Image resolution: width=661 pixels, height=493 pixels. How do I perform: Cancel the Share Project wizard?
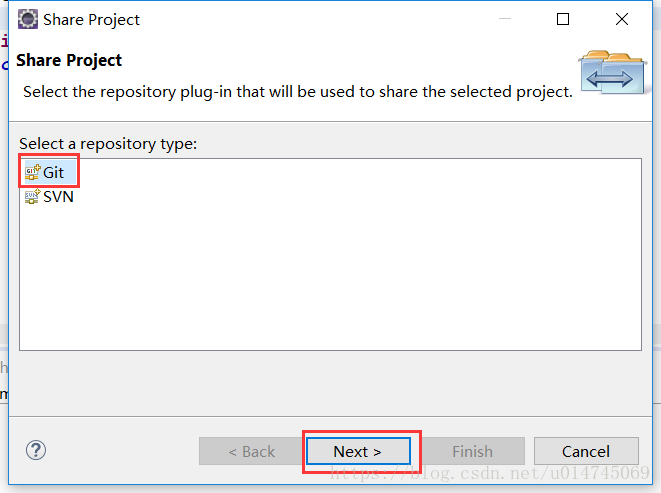586,451
